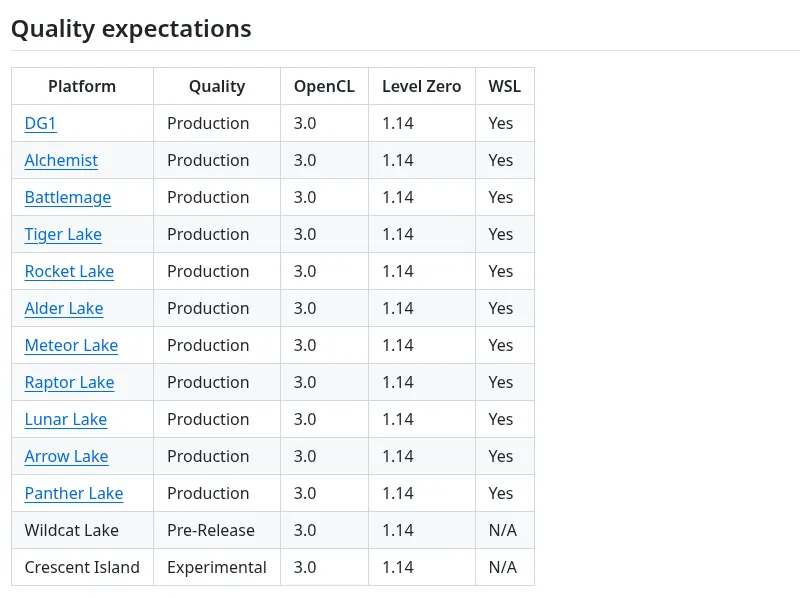Click the OpenCL column header
800x598 pixels.
324,86
